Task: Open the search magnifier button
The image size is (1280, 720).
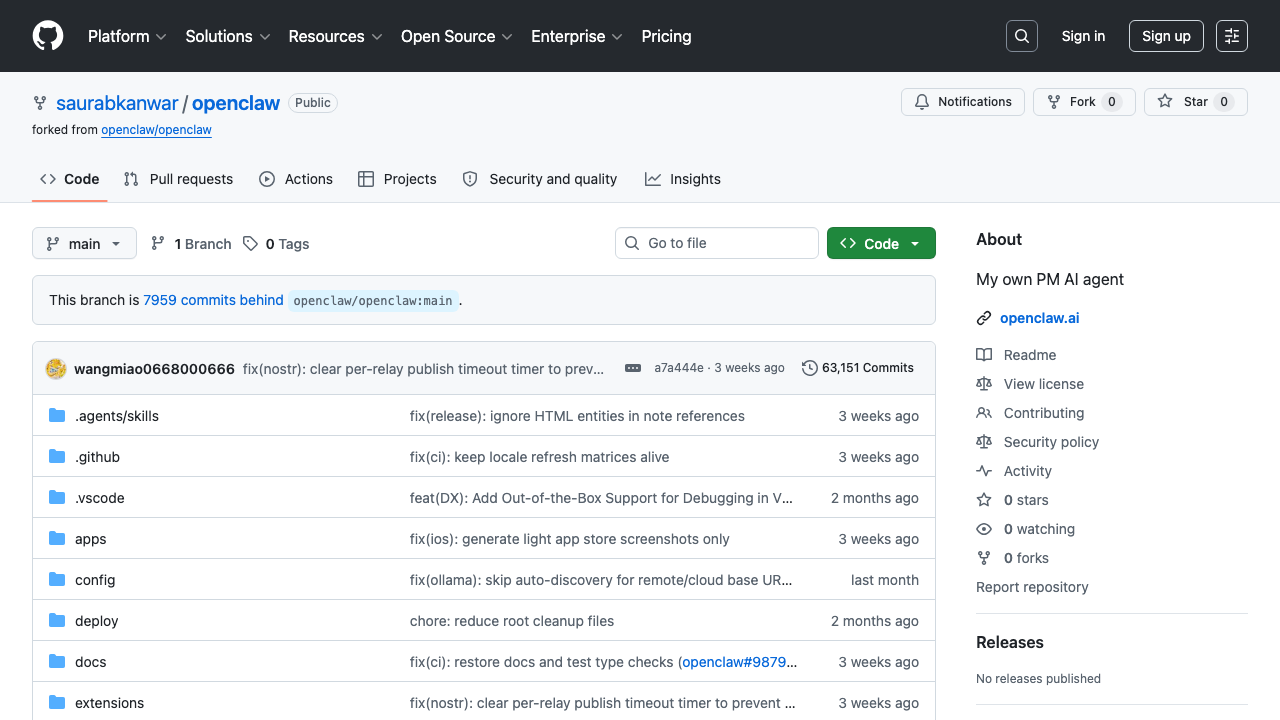Action: pyautogui.click(x=1022, y=36)
